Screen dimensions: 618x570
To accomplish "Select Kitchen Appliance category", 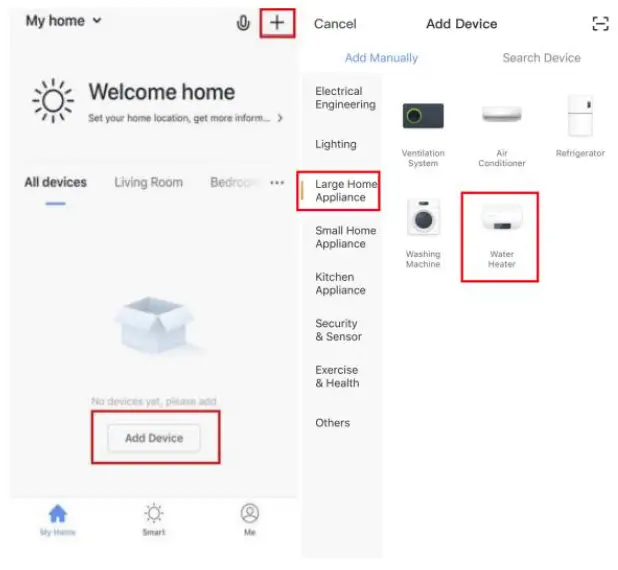I will tap(340, 283).
